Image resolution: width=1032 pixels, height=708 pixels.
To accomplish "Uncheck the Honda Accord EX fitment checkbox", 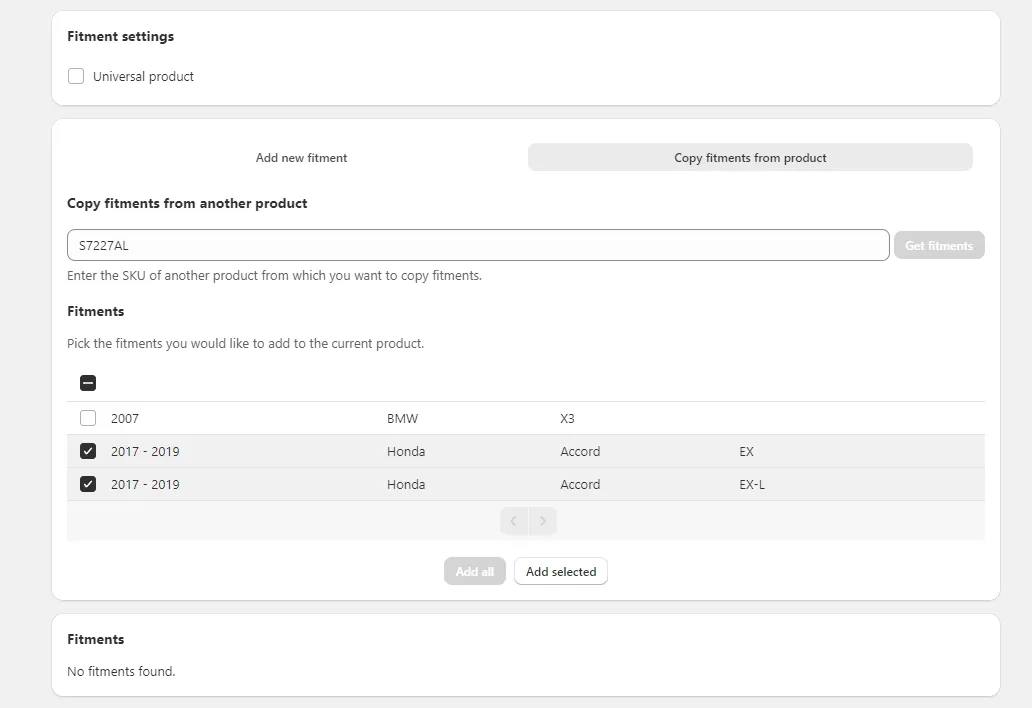I will pyautogui.click(x=88, y=451).
